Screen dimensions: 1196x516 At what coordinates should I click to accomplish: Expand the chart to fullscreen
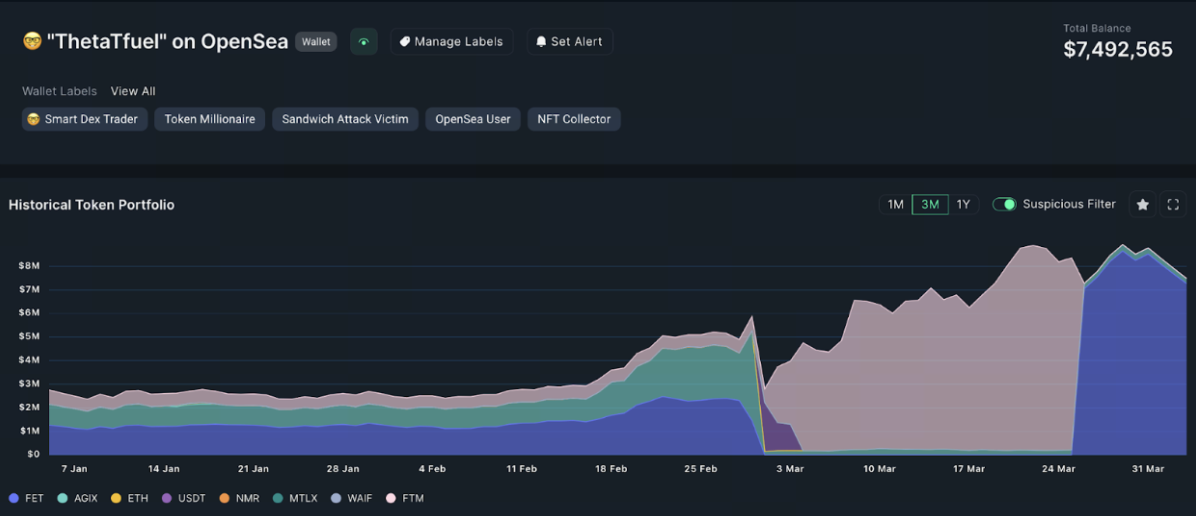(1173, 204)
